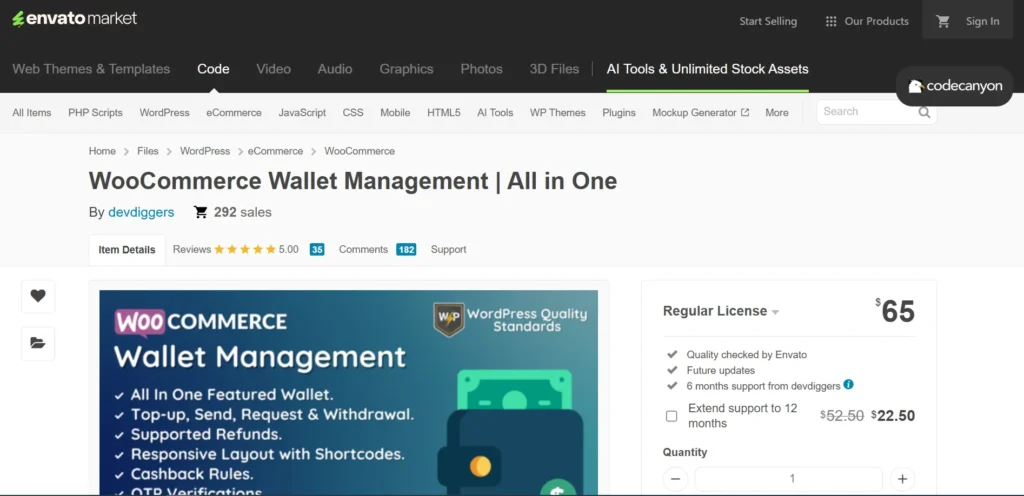Screen dimensions: 1024x496
Task: Click the $65 price text
Action: (x=895, y=311)
